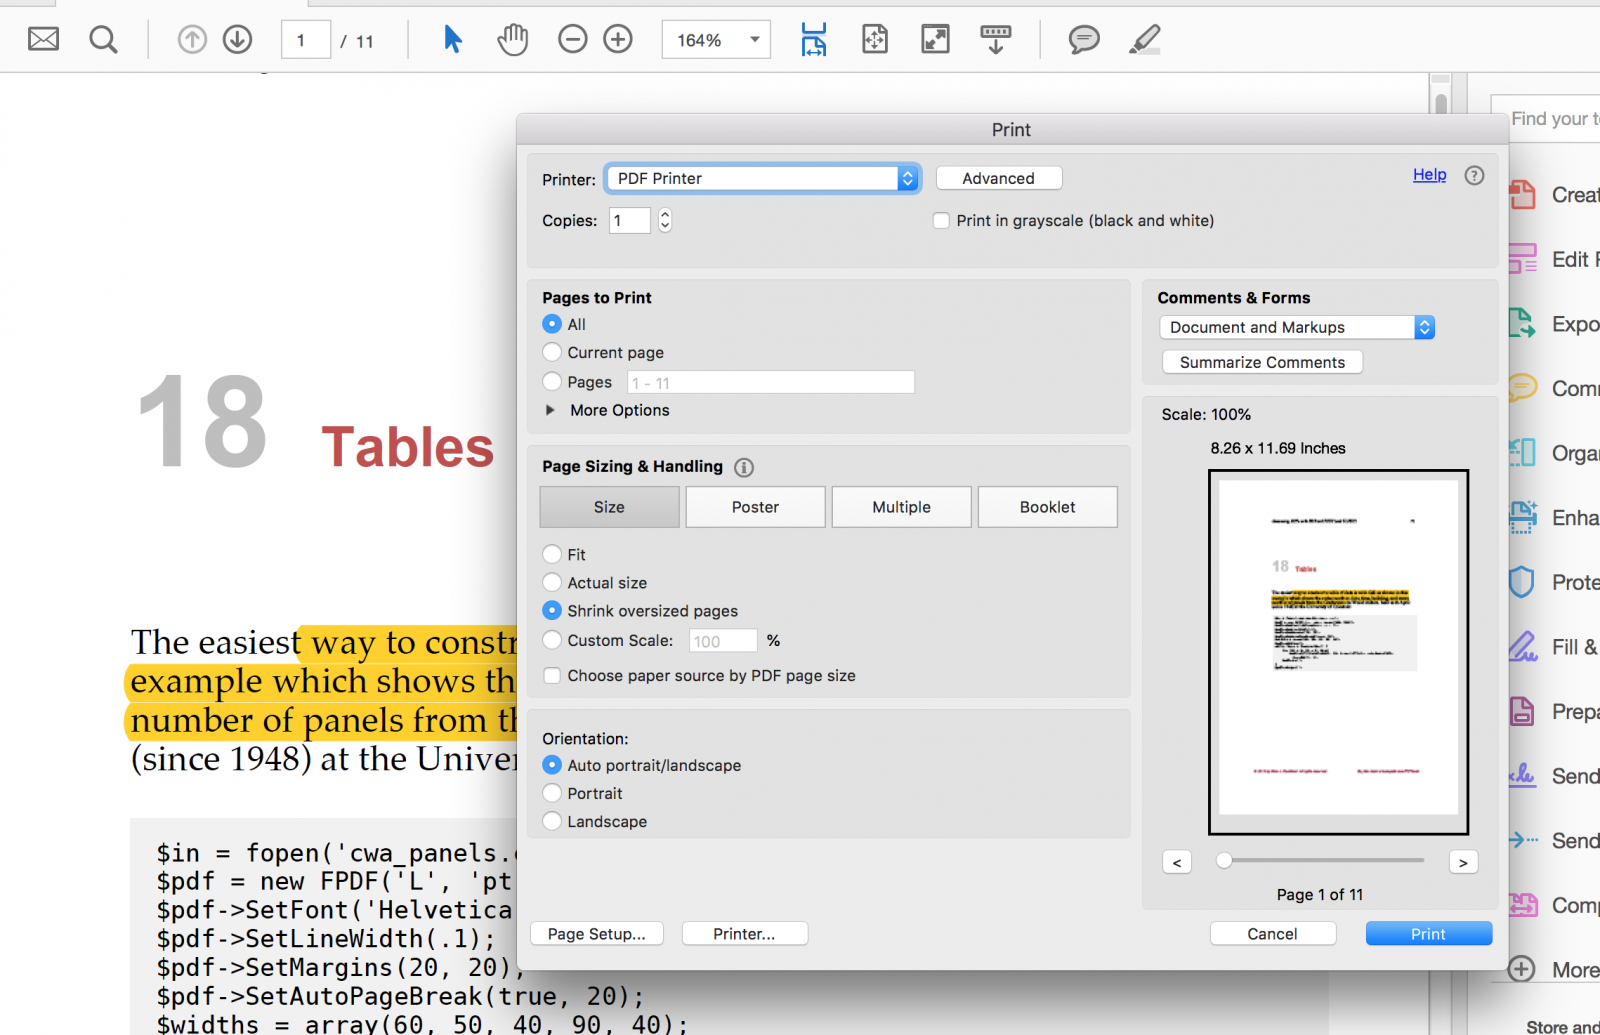Show previous preview page
Screen dimensions: 1600x1035
click(1177, 862)
